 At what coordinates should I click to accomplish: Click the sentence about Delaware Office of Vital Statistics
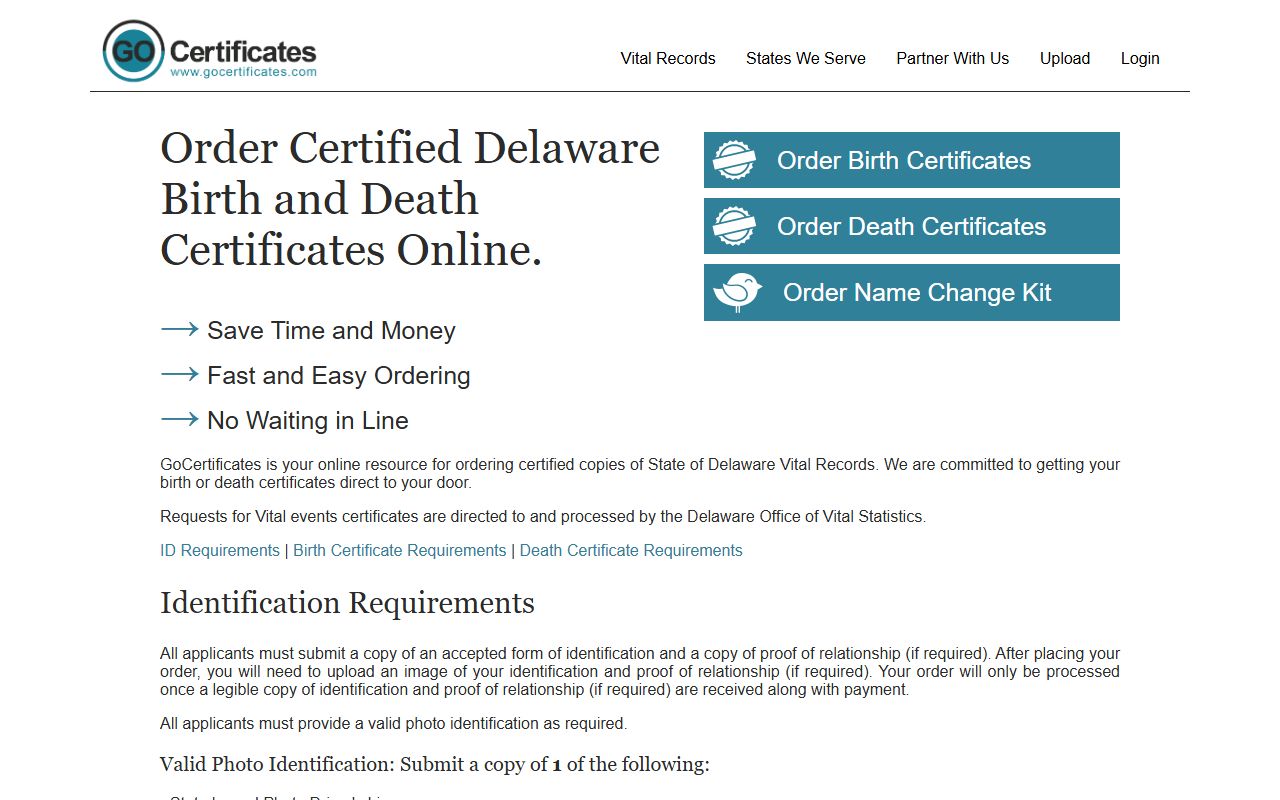pyautogui.click(x=543, y=517)
